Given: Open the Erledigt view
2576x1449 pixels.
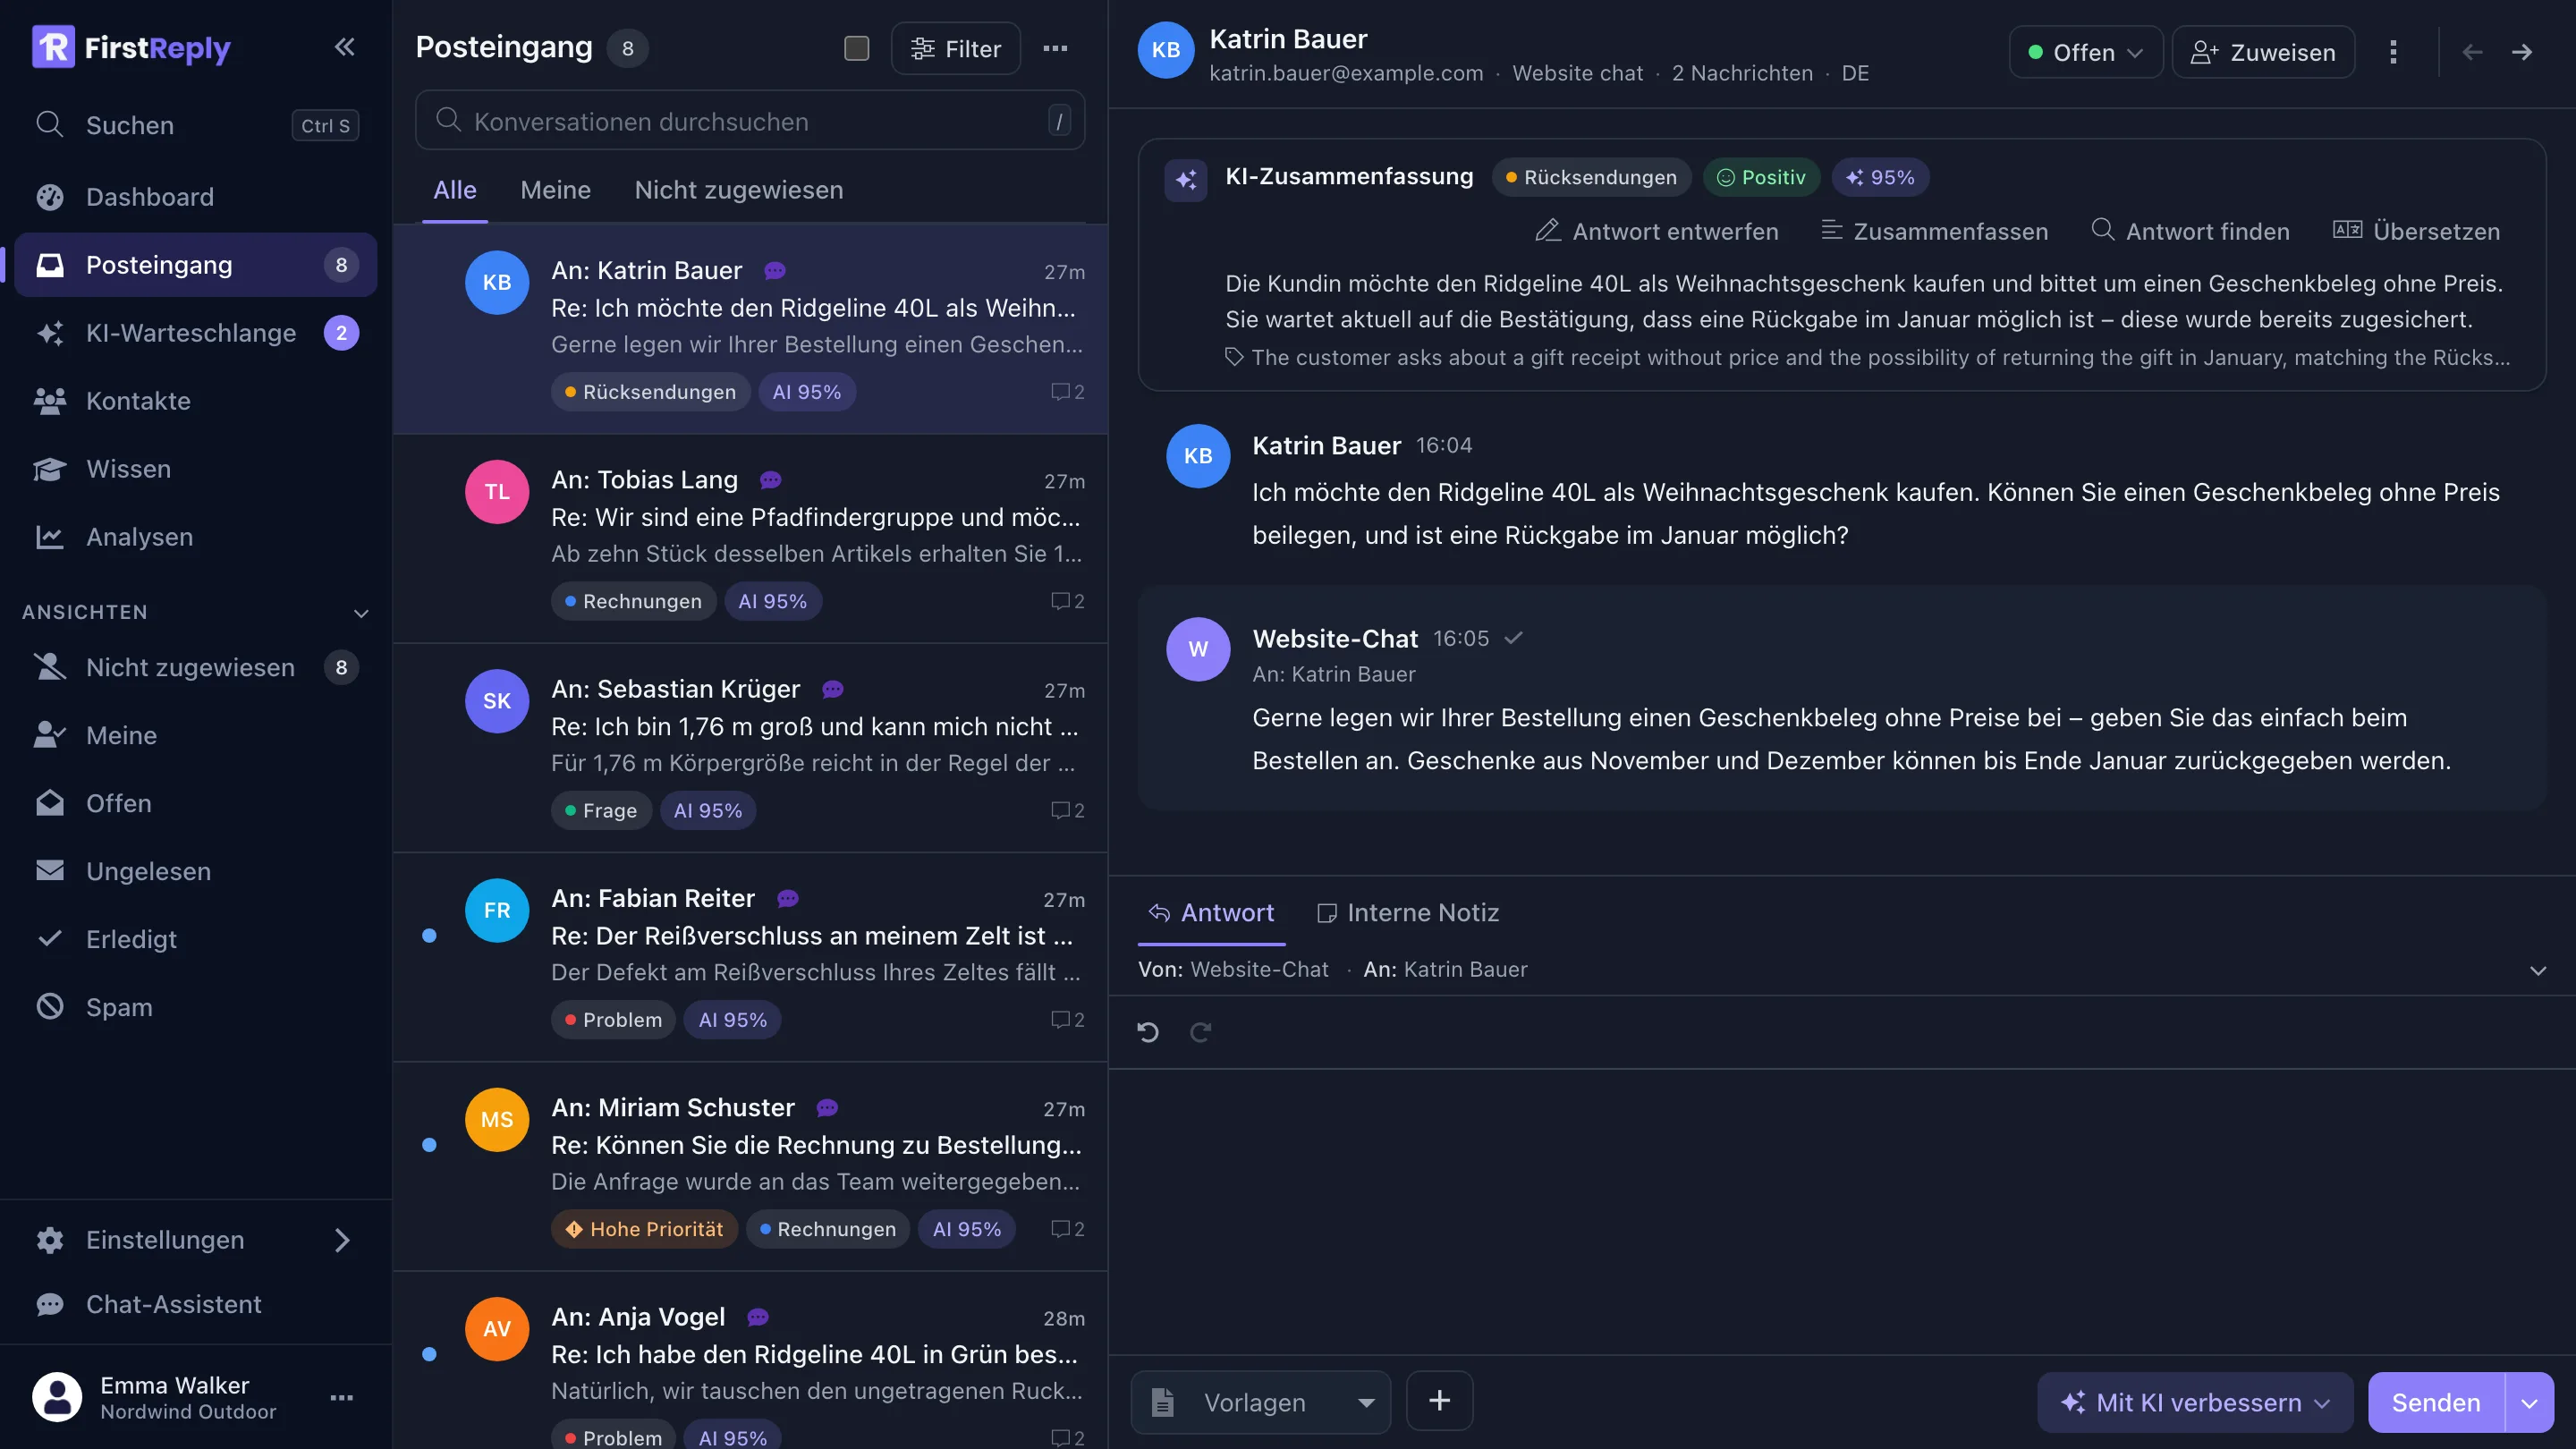Looking at the screenshot, I should tap(195, 939).
